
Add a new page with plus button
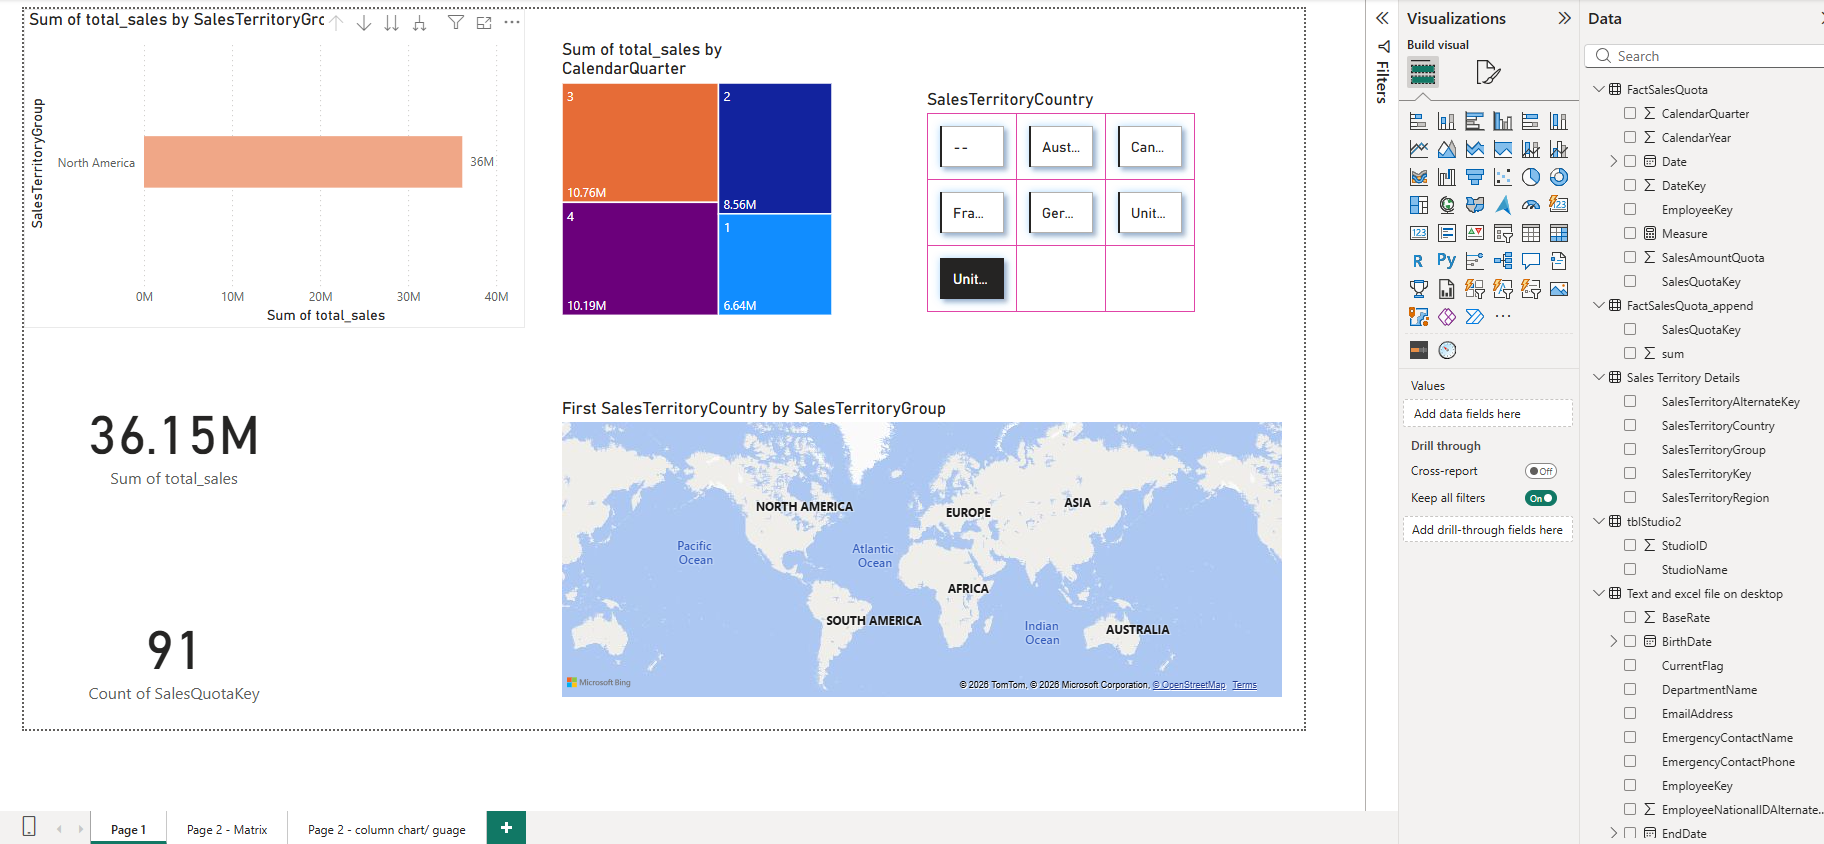[x=506, y=827]
